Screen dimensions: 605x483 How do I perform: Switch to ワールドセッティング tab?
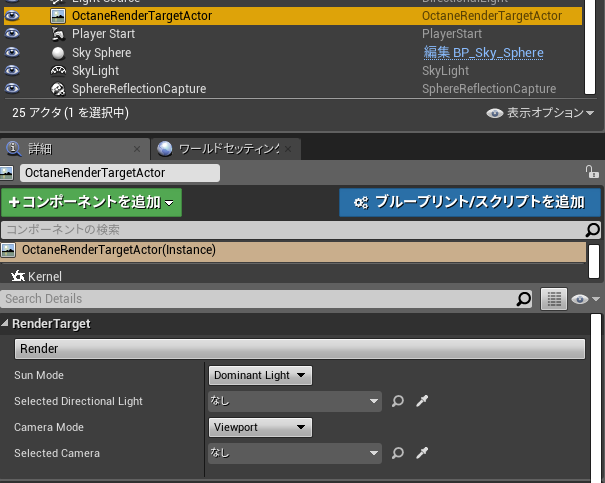(226, 149)
